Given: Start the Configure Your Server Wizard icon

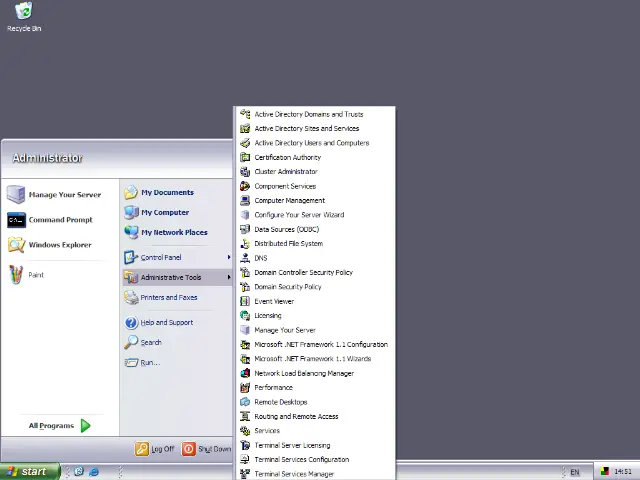Looking at the screenshot, I should point(245,215).
